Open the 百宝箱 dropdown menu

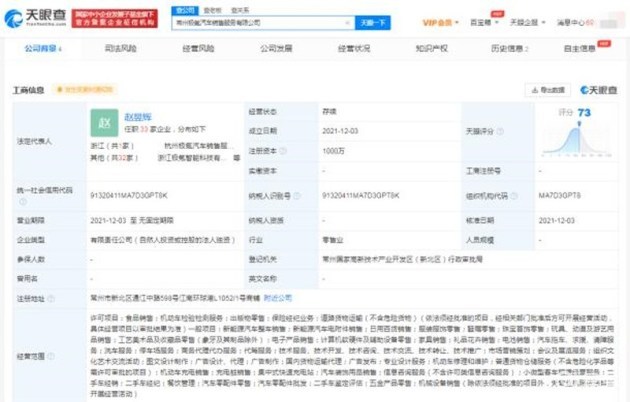click(484, 22)
